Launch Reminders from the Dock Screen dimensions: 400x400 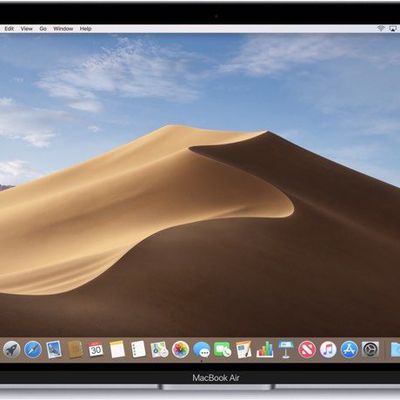[138, 349]
